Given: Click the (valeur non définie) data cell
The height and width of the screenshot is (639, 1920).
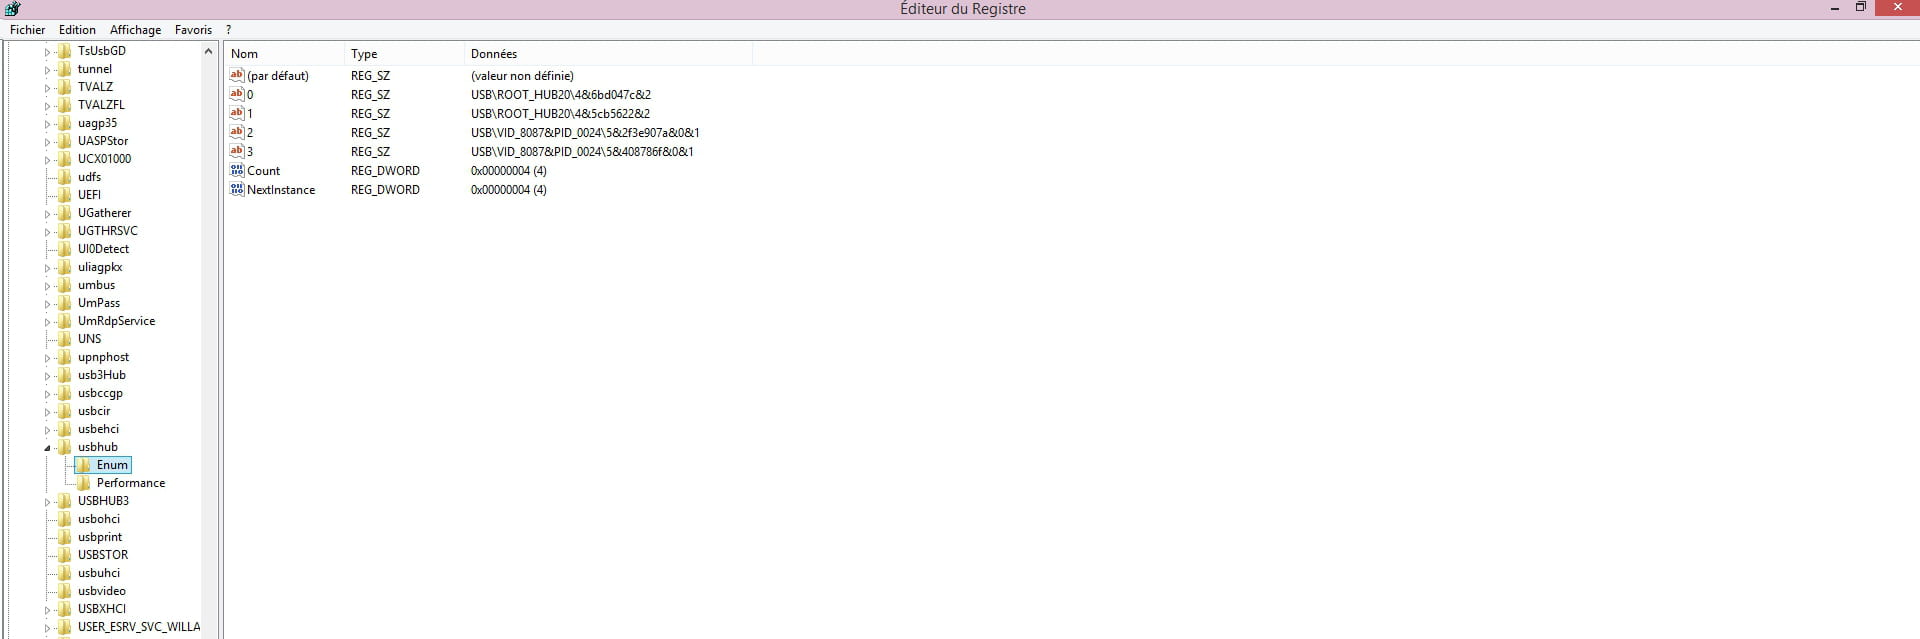Looking at the screenshot, I should pyautogui.click(x=522, y=76).
